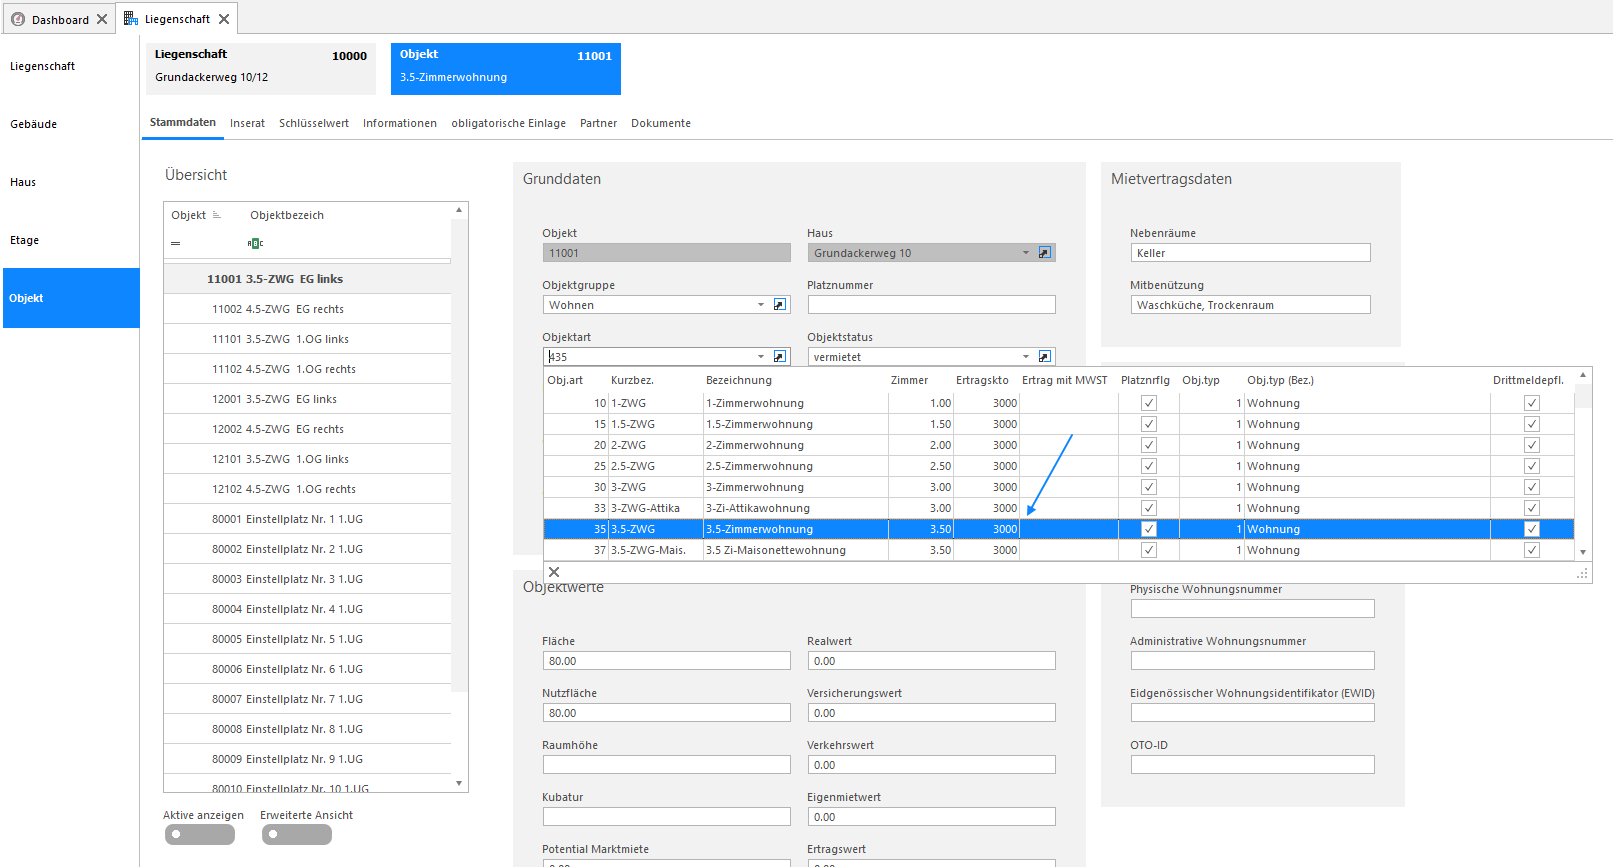Select Gebäude in the left navigation
The height and width of the screenshot is (867, 1613).
tap(34, 124)
